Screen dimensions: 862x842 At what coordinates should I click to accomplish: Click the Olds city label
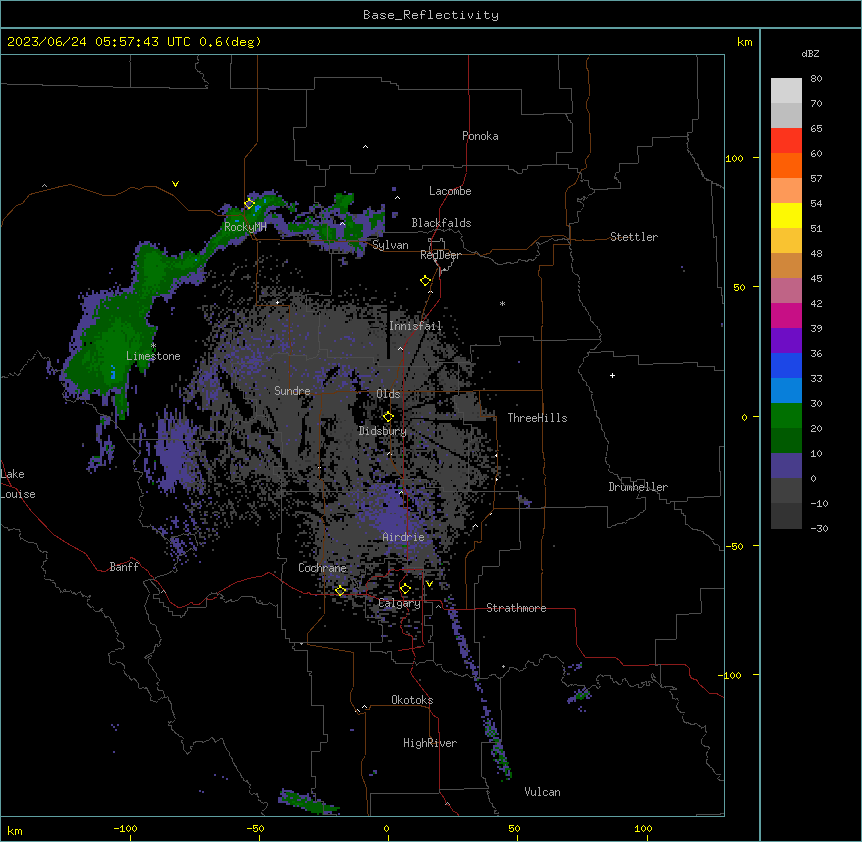point(388,394)
